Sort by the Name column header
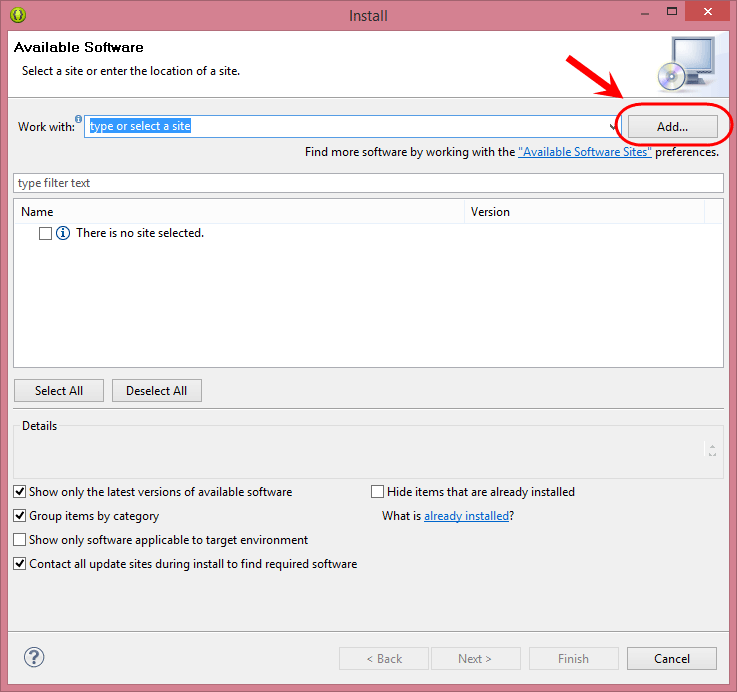 pos(239,212)
